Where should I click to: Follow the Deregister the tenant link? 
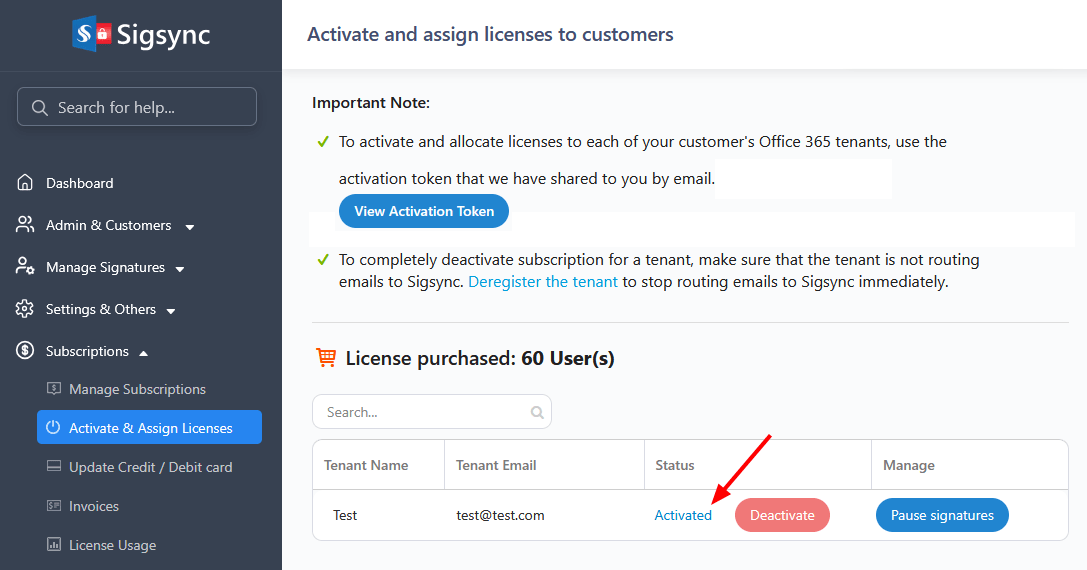tap(543, 282)
